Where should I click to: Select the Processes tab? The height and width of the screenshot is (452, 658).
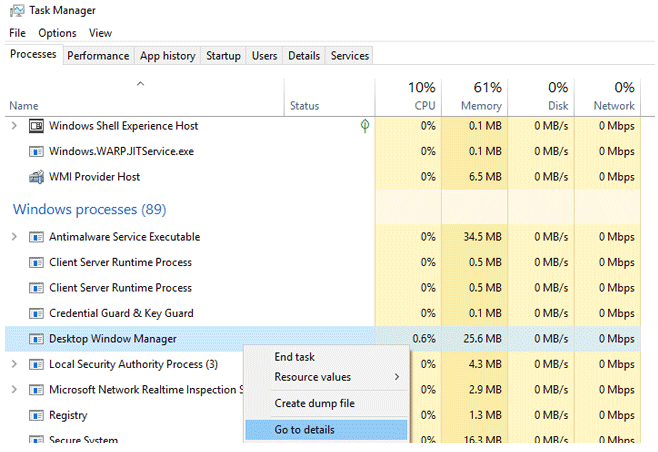[x=33, y=55]
